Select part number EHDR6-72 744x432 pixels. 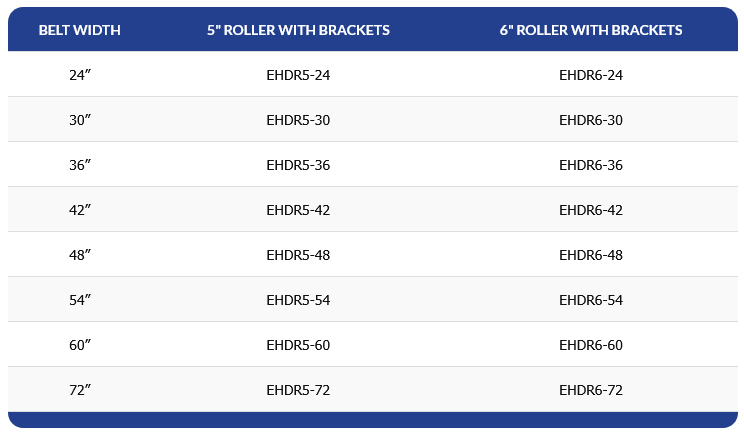click(591, 390)
